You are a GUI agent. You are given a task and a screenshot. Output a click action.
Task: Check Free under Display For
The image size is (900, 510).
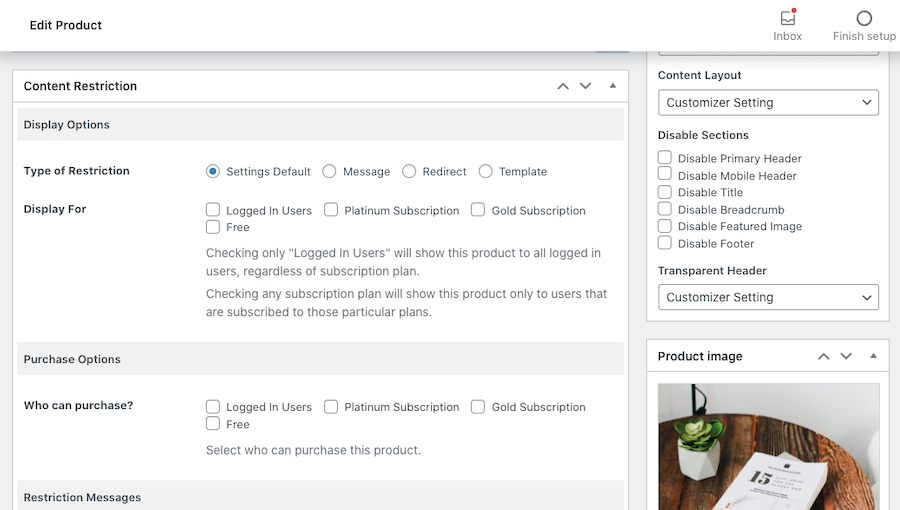coord(213,227)
